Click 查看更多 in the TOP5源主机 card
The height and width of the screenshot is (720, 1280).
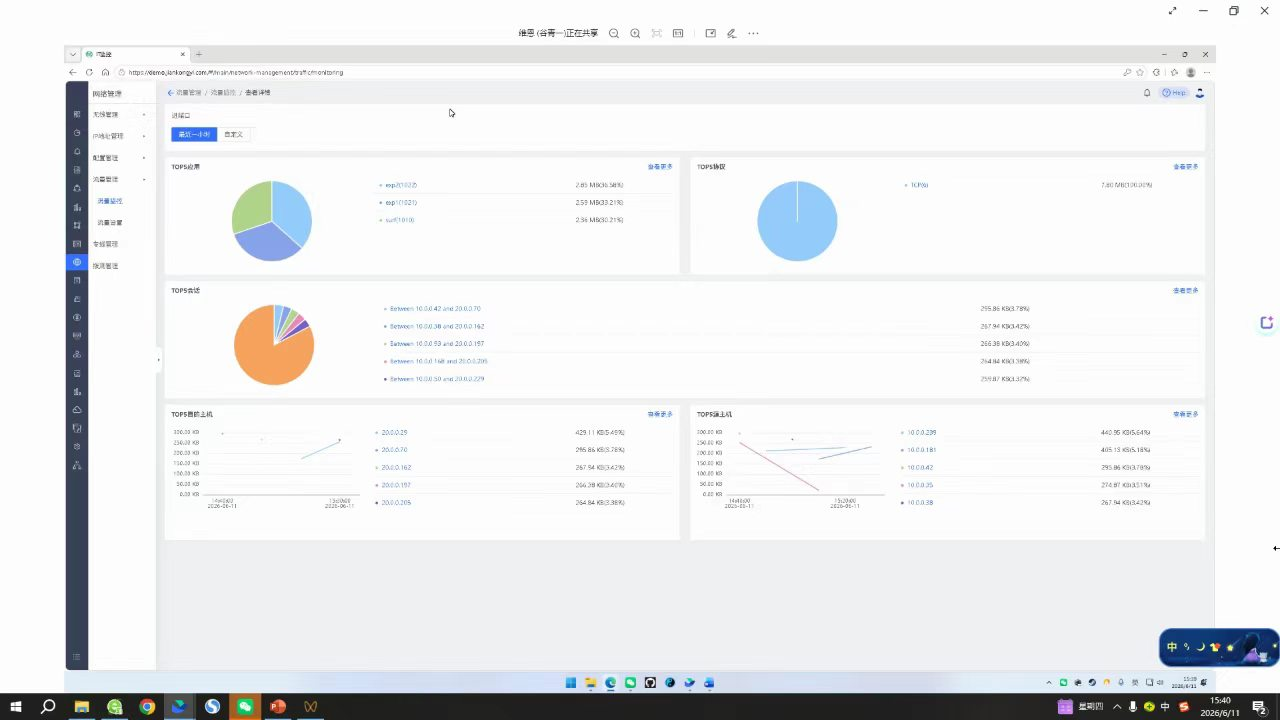(x=1186, y=414)
